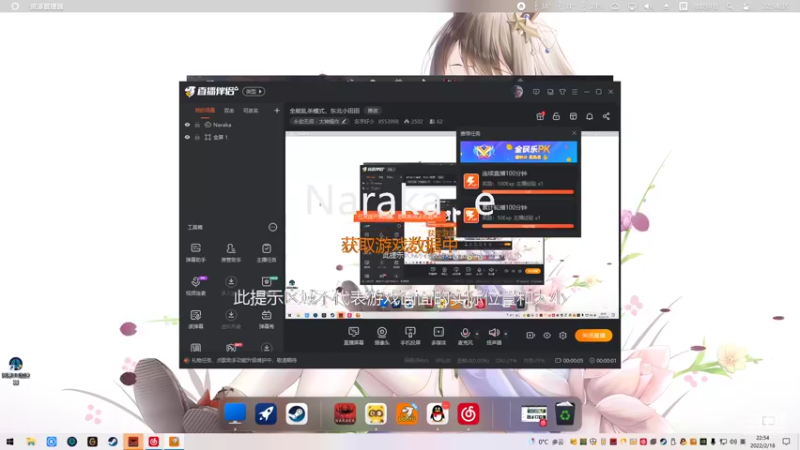Add a 多媒体 media source
The image size is (800, 450).
pyautogui.click(x=438, y=336)
